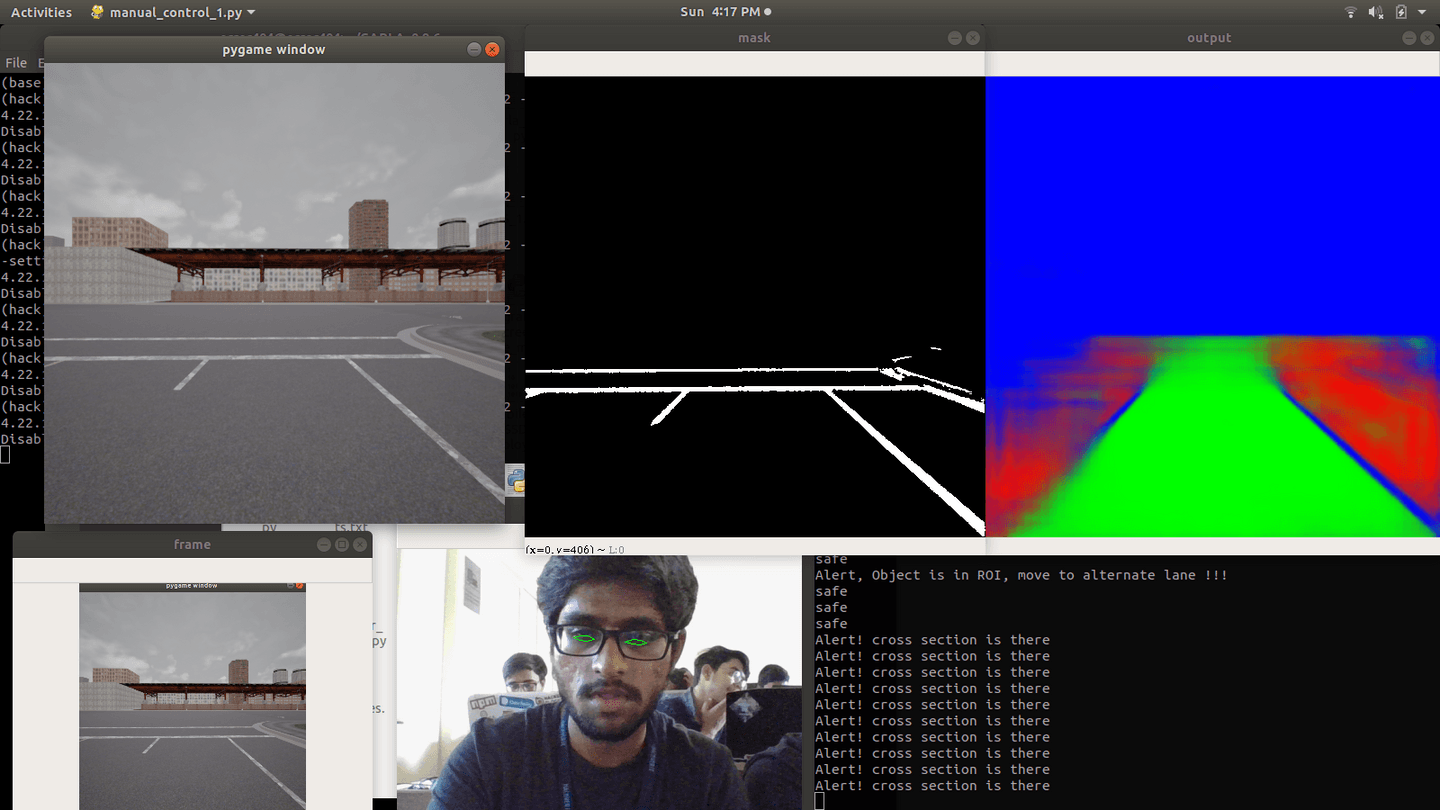The image size is (1440, 810).
Task: Open the terminal File menu
Action: 16,63
